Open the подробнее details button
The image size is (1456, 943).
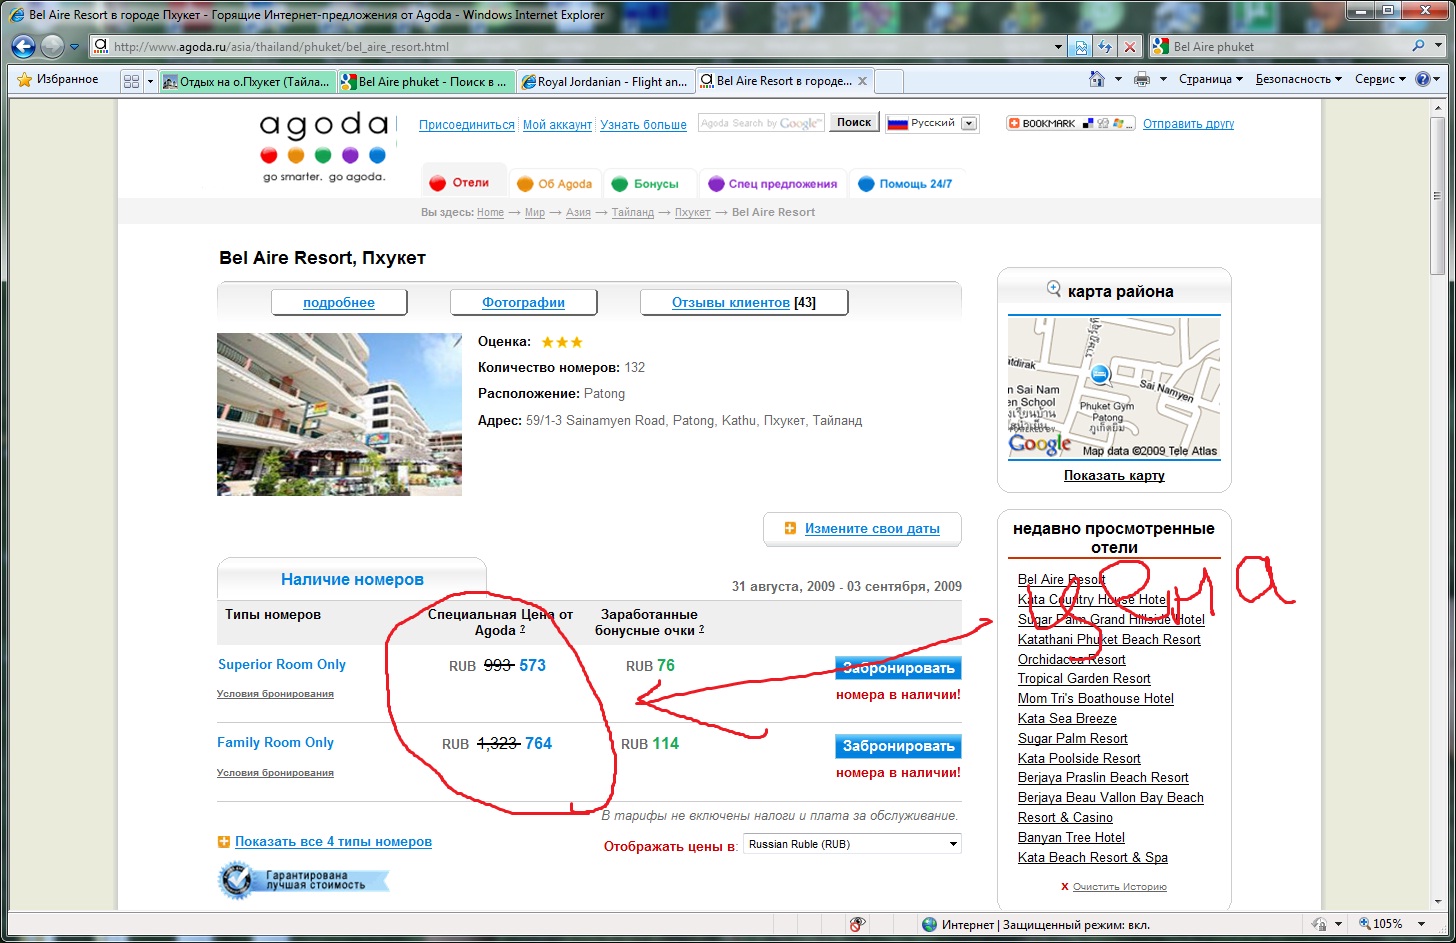pyautogui.click(x=339, y=302)
